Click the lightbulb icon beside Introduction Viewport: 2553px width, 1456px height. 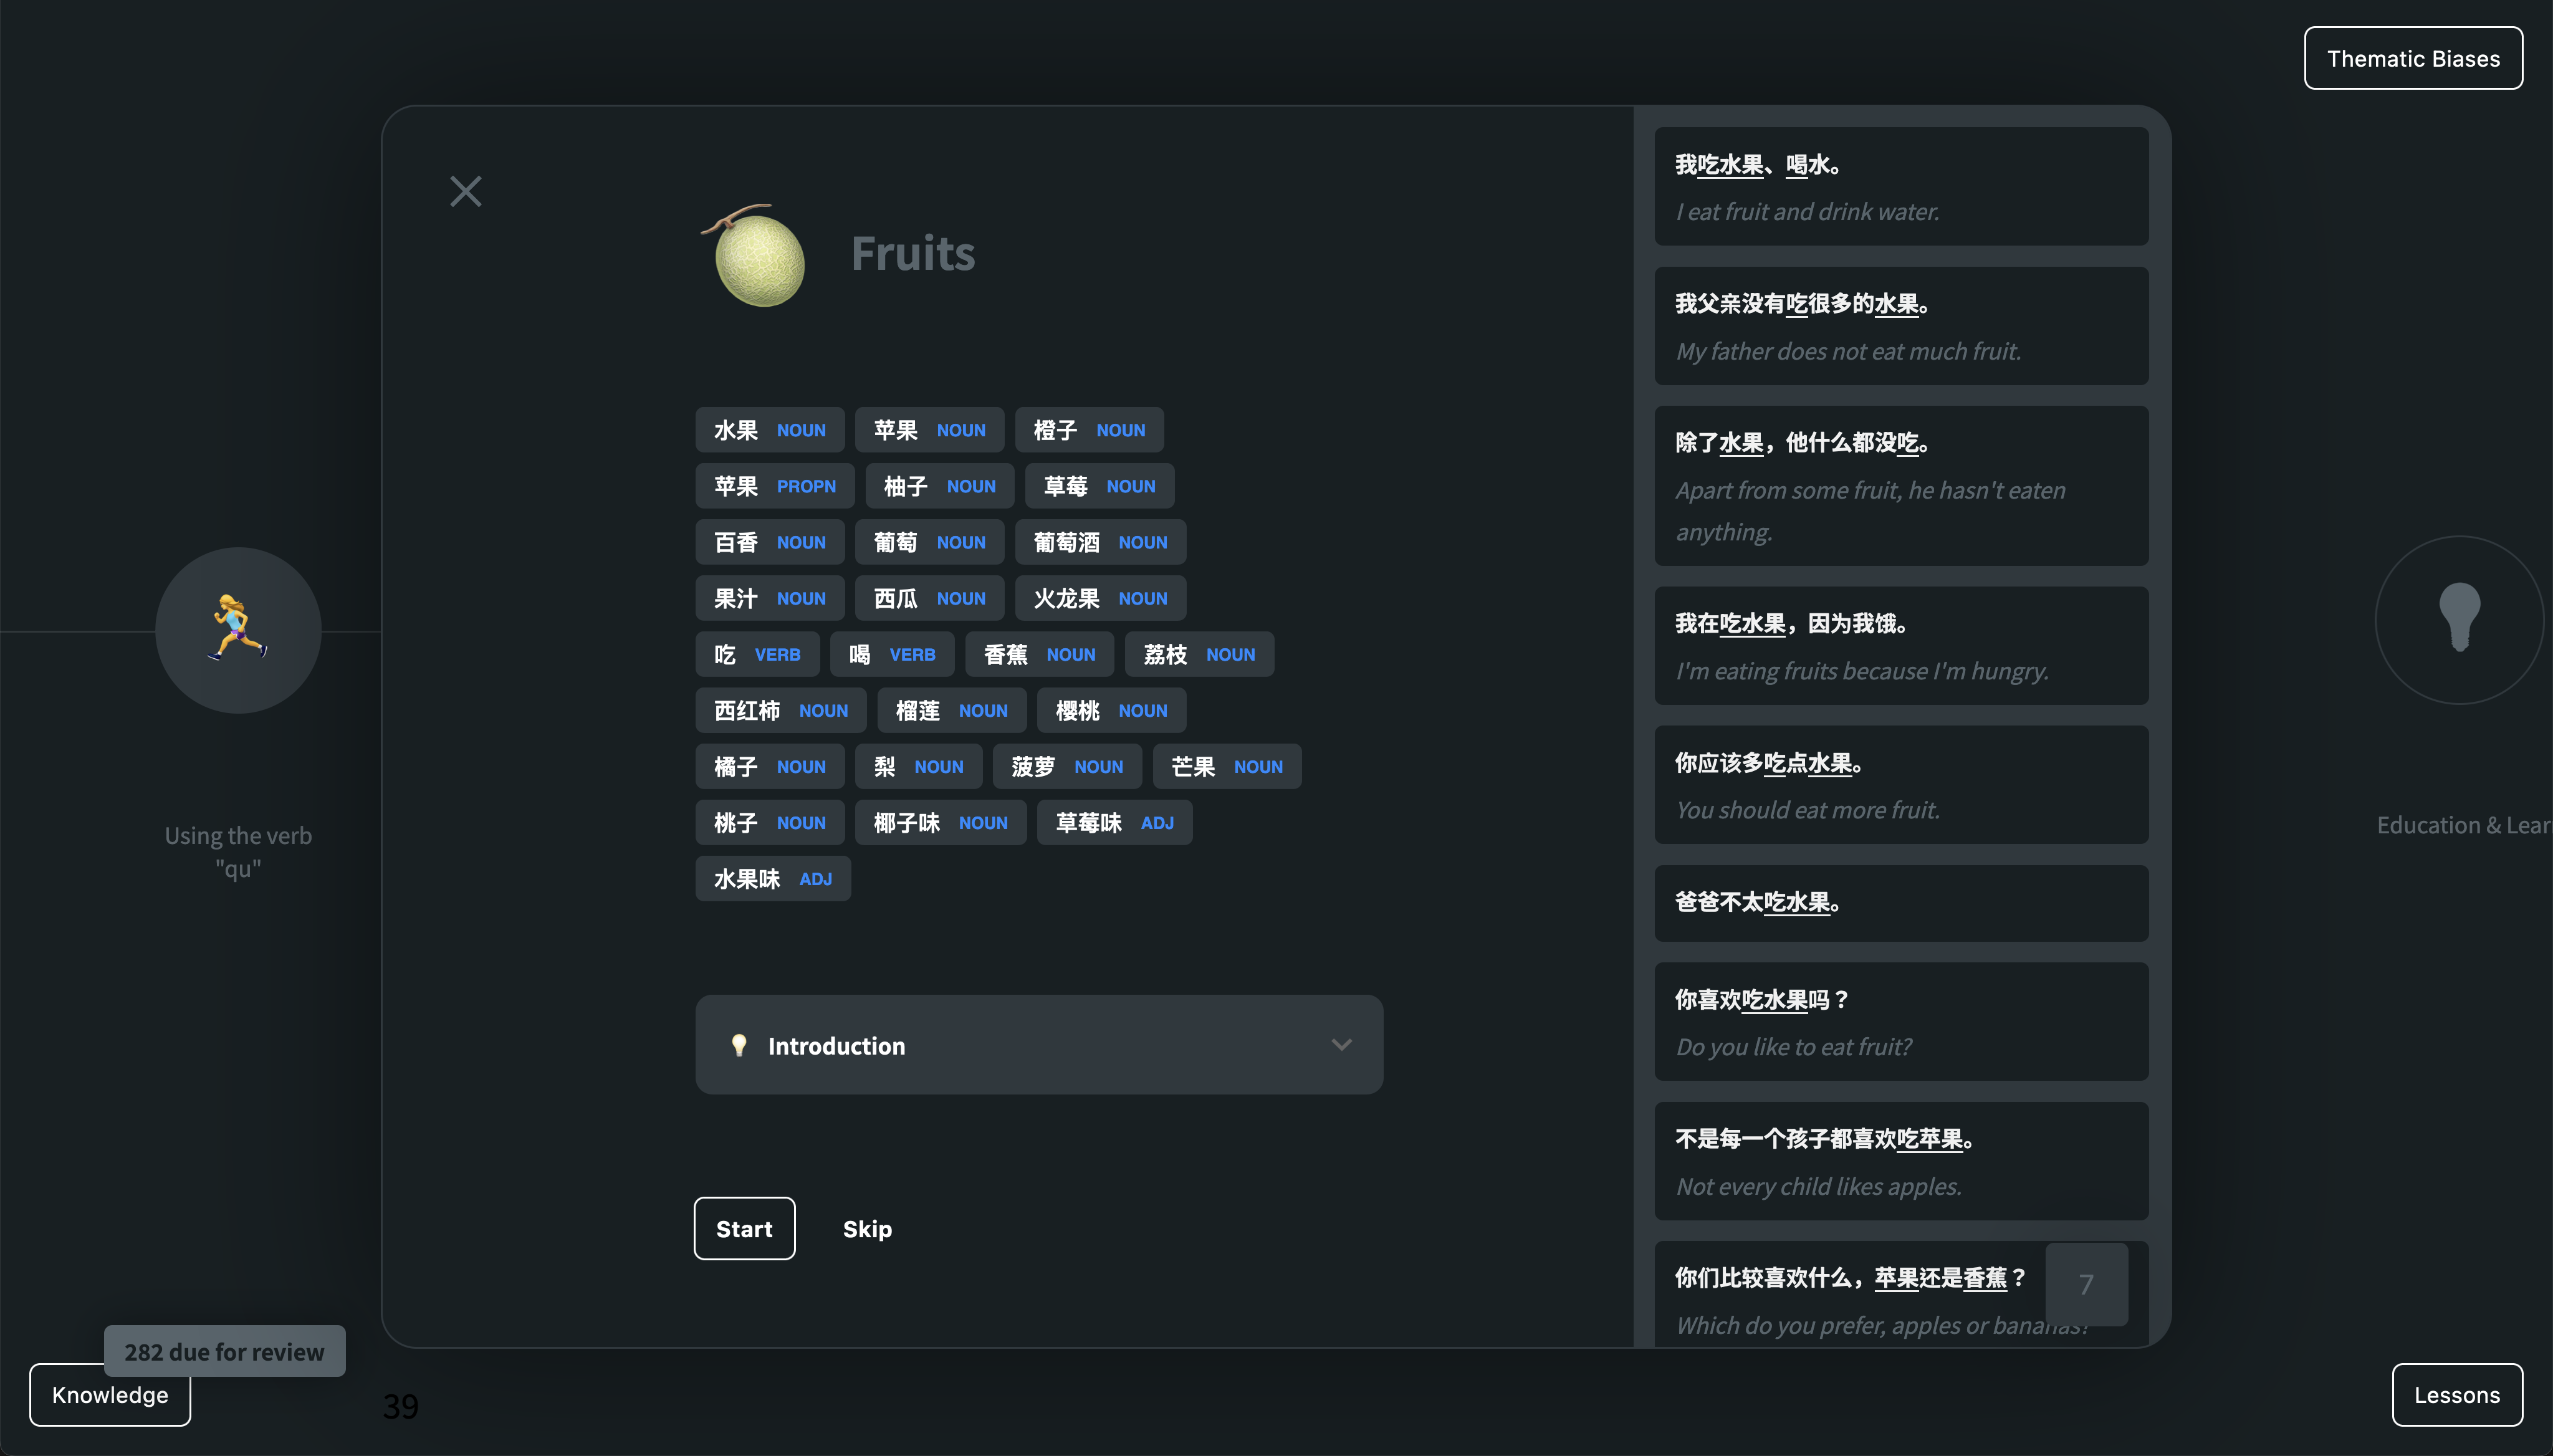[739, 1045]
